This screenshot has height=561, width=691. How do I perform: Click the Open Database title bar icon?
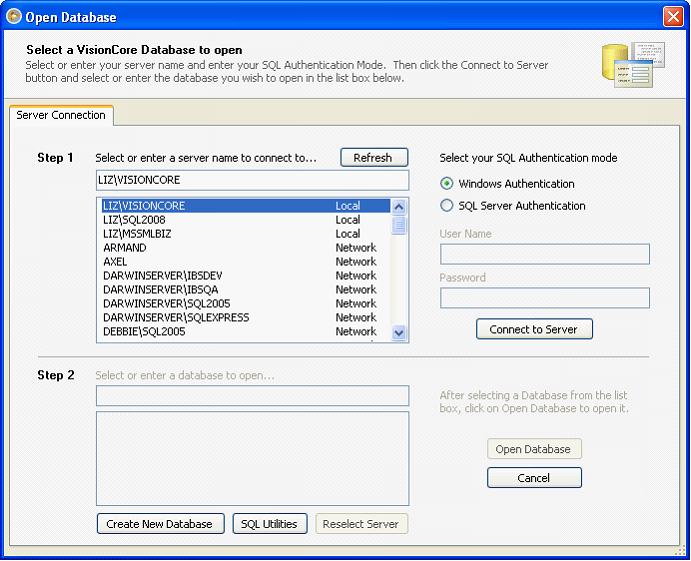(14, 16)
